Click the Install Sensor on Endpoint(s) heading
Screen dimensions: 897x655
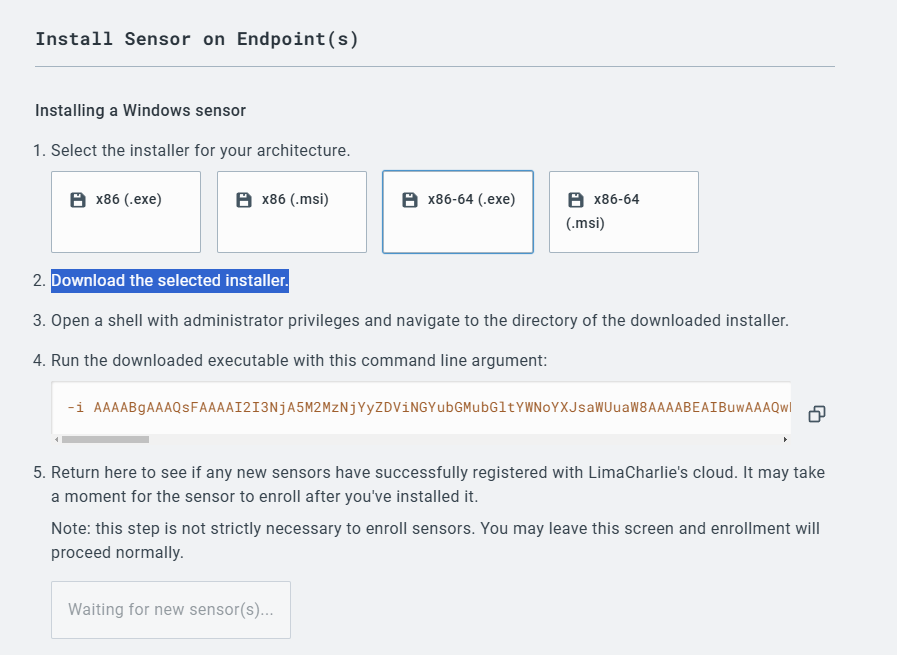tap(197, 39)
